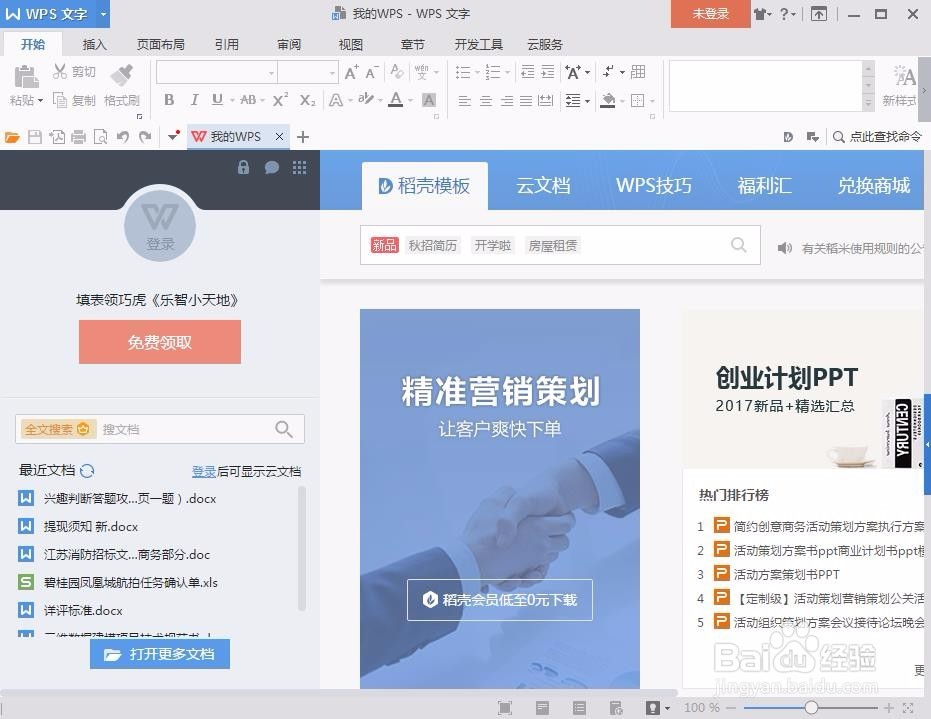
Task: Toggle Bold formatting
Action: [169, 100]
